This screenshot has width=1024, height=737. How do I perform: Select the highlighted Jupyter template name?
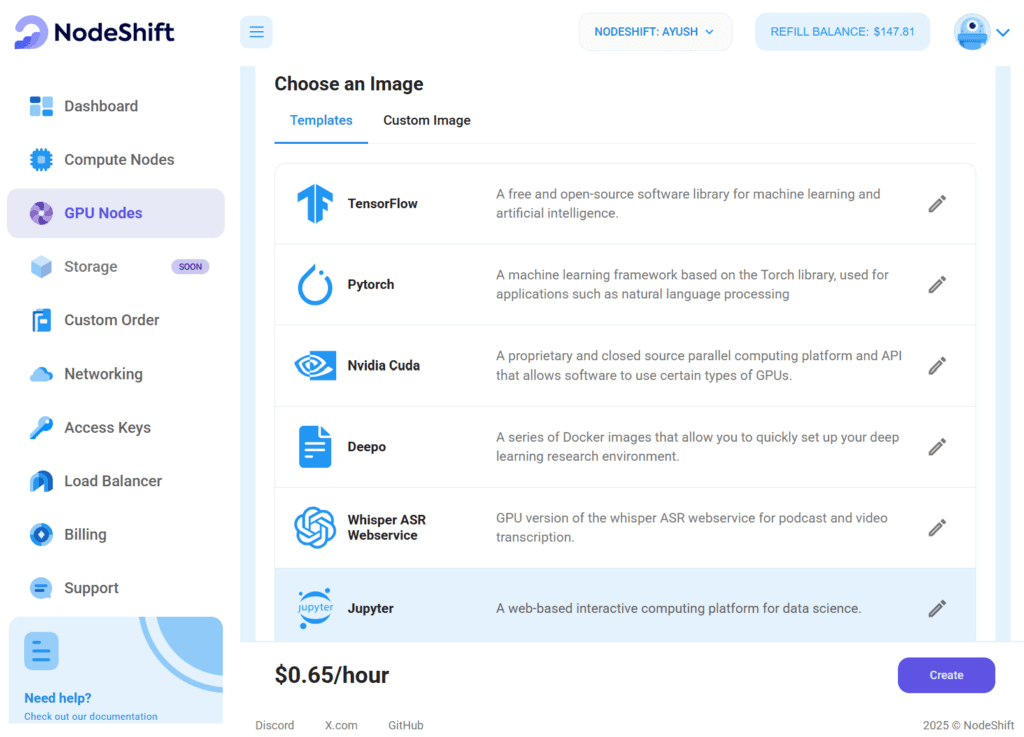pyautogui.click(x=370, y=608)
